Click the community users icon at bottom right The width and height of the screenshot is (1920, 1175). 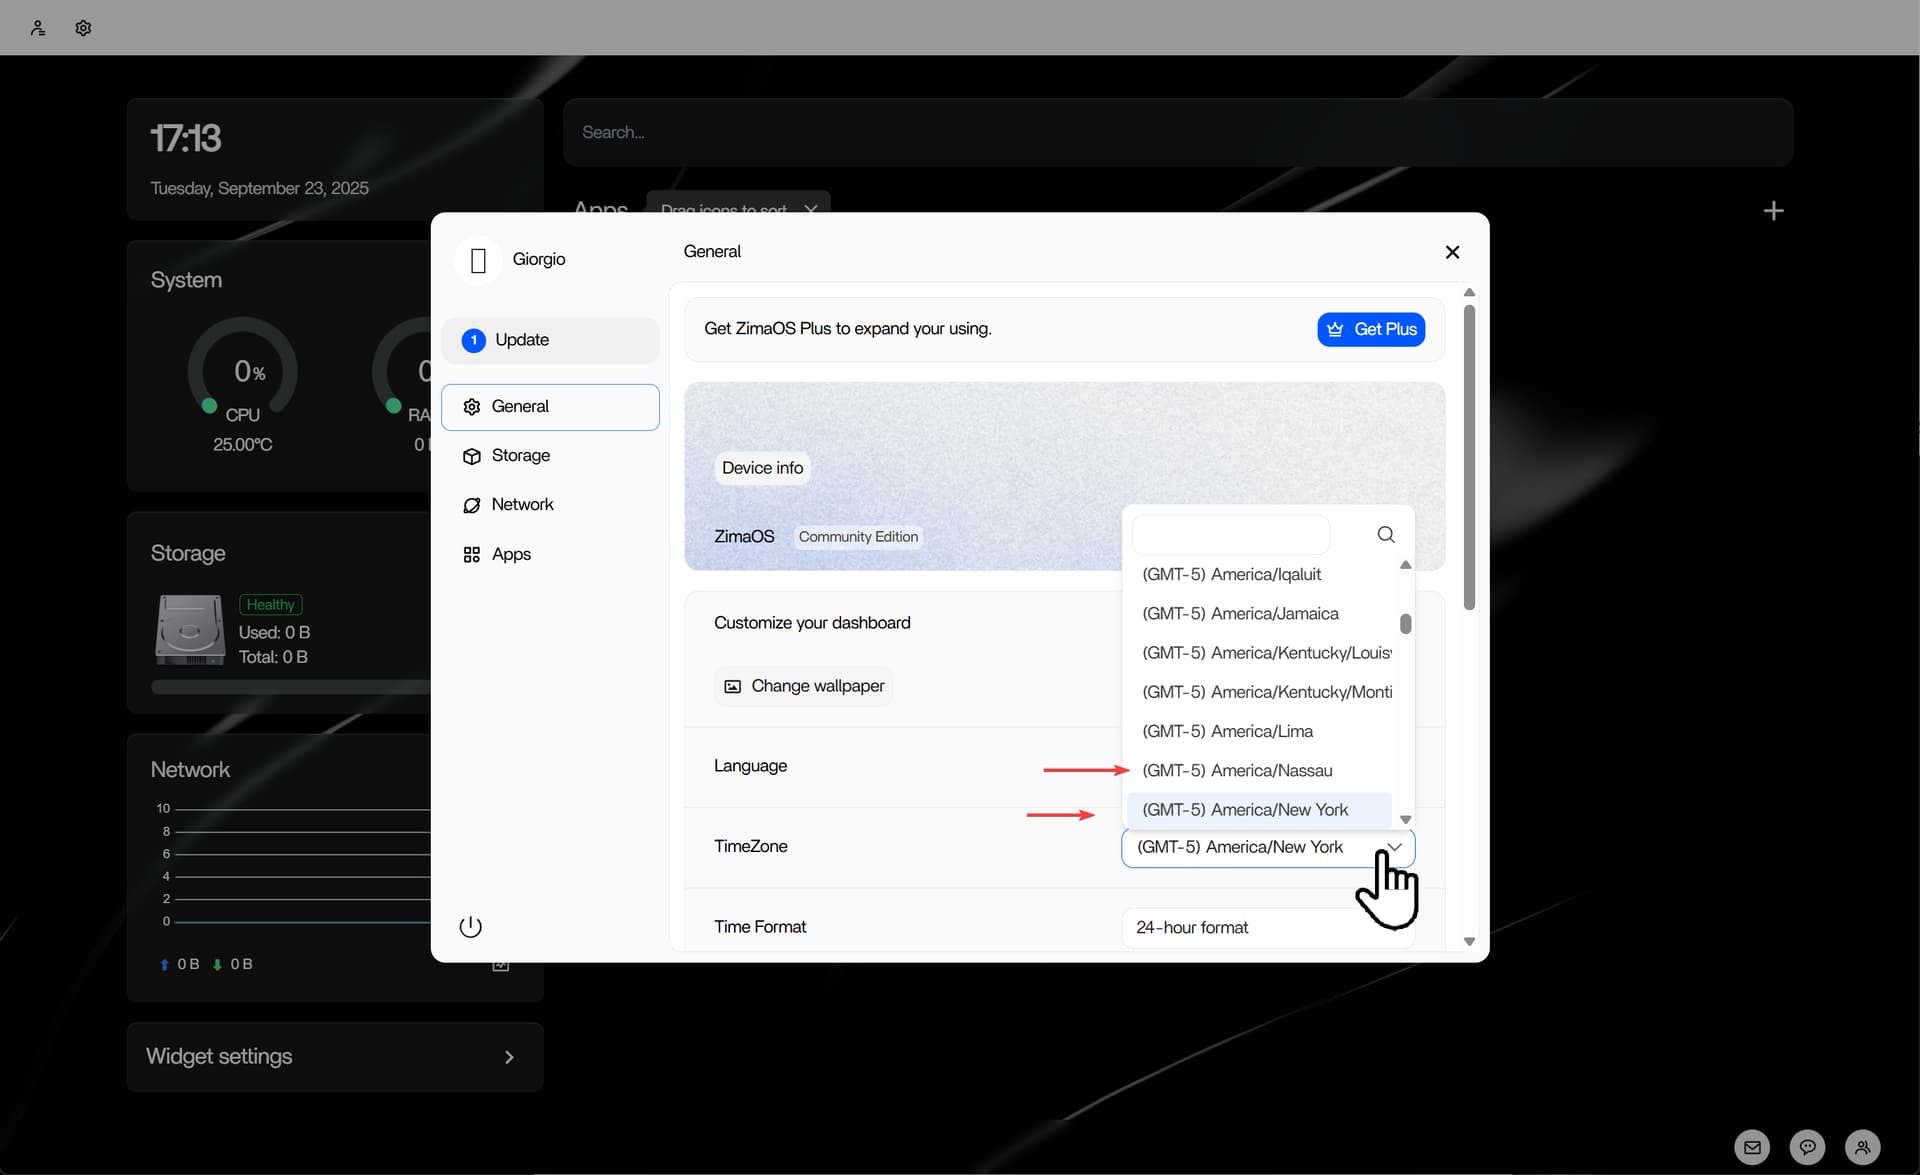pyautogui.click(x=1862, y=1147)
